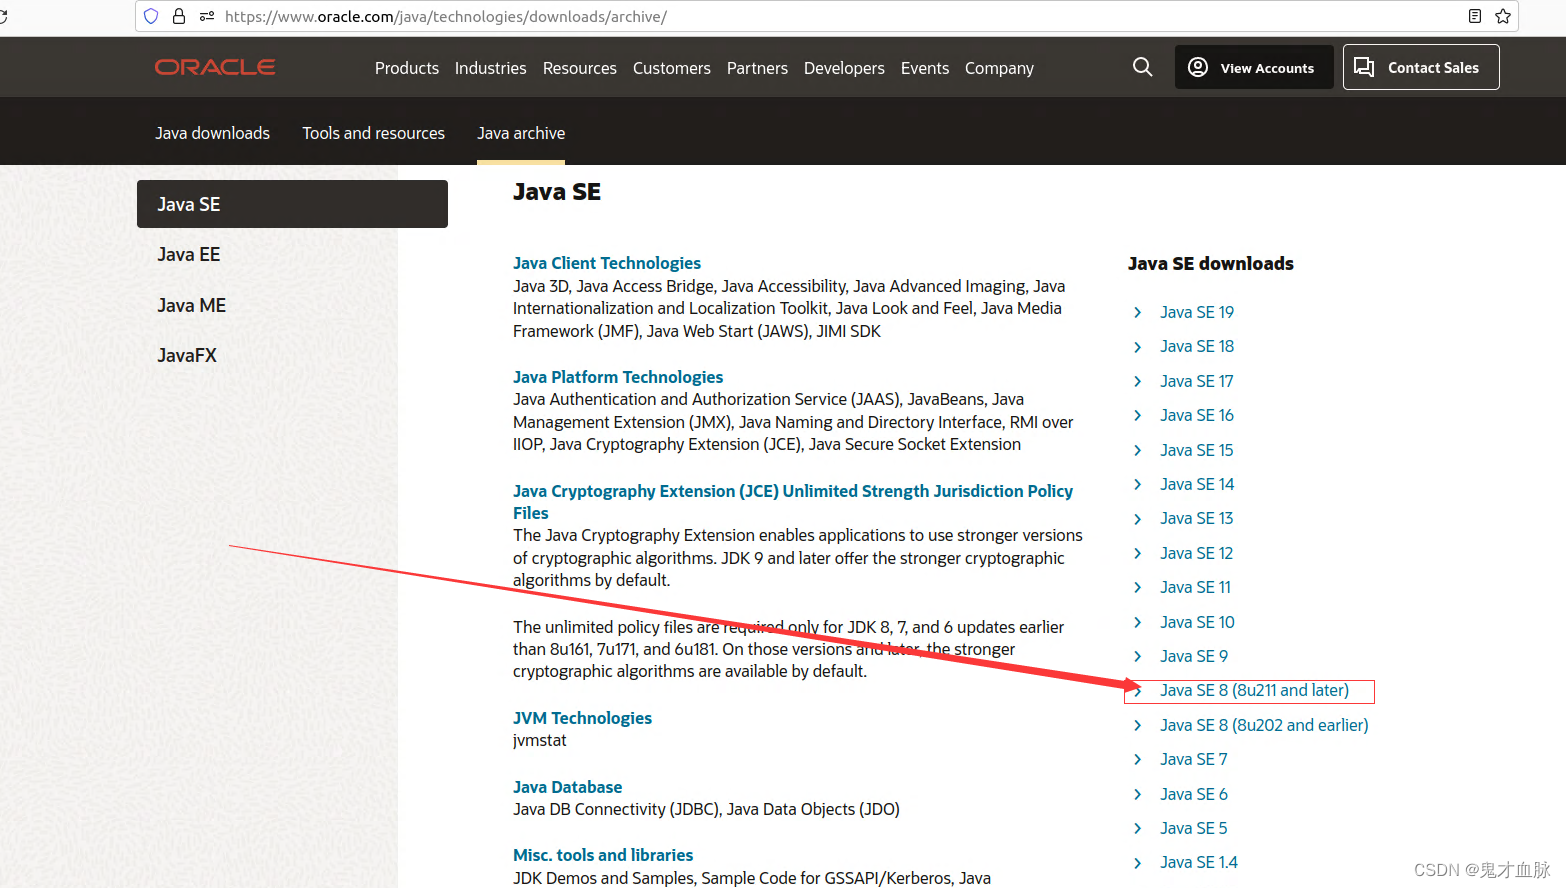Switch to the Java downloads tab

(x=212, y=133)
